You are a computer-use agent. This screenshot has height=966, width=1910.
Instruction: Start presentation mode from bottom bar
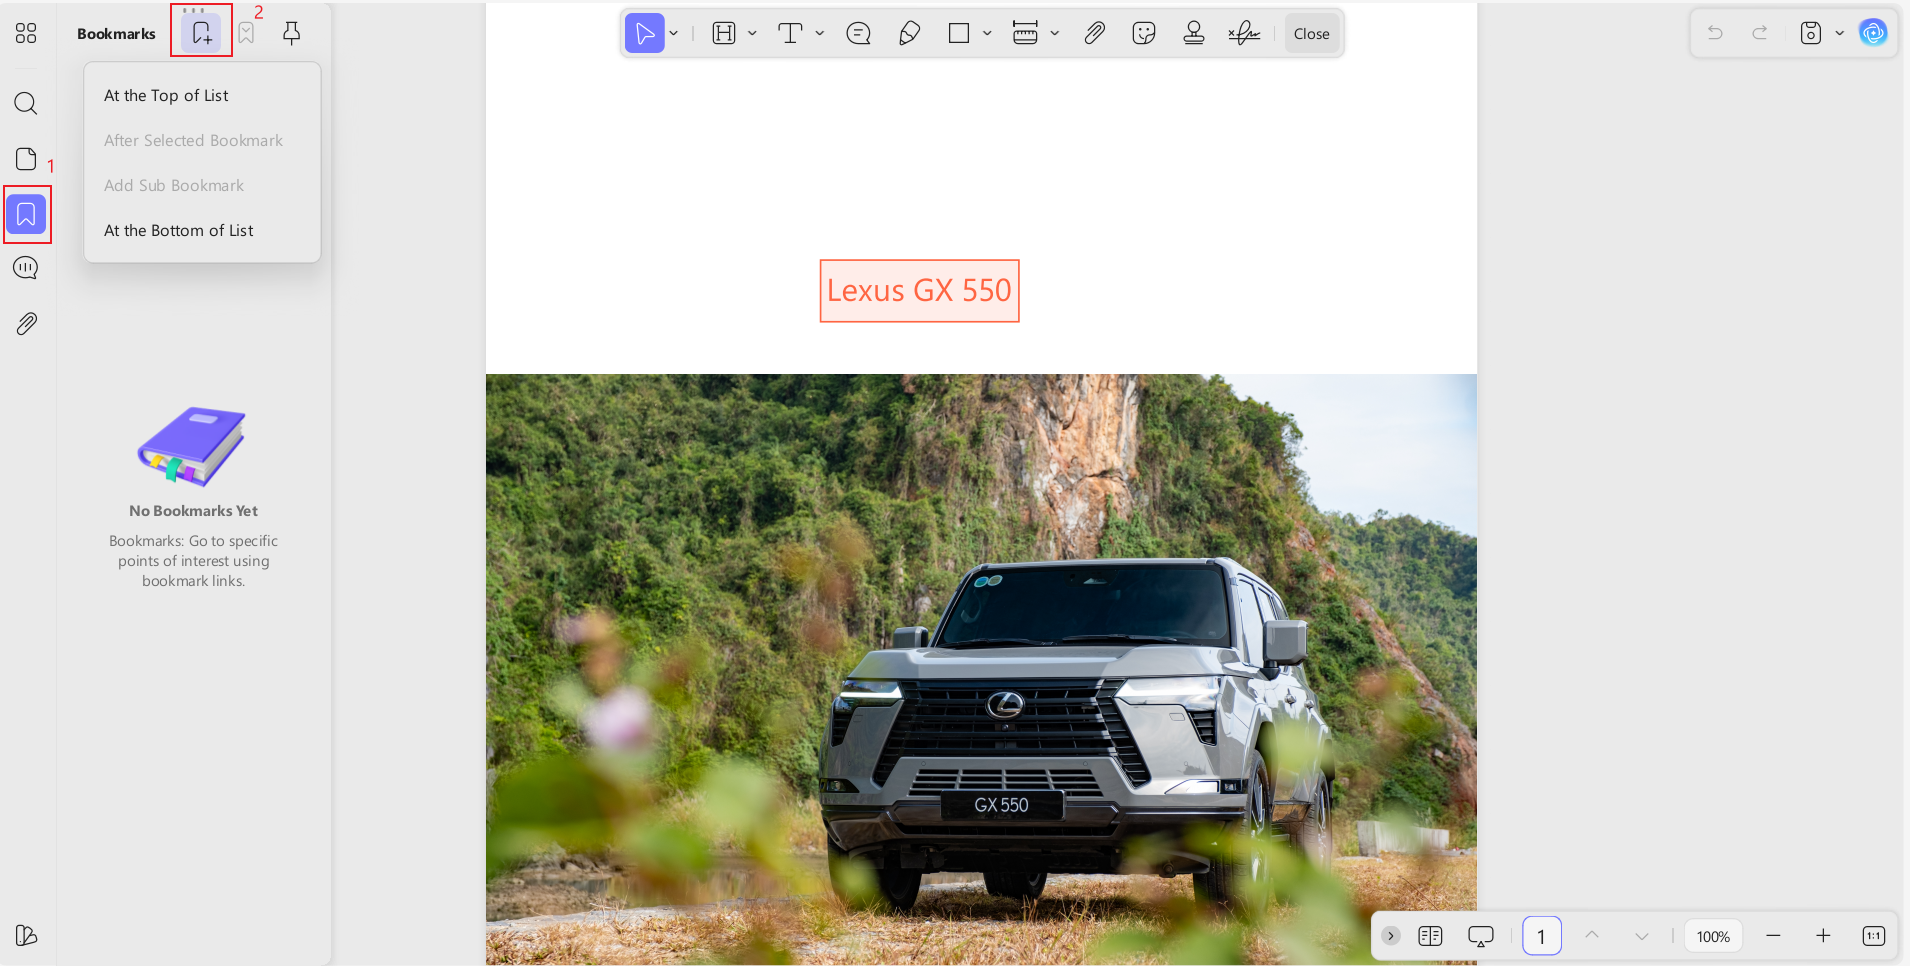point(1481,936)
